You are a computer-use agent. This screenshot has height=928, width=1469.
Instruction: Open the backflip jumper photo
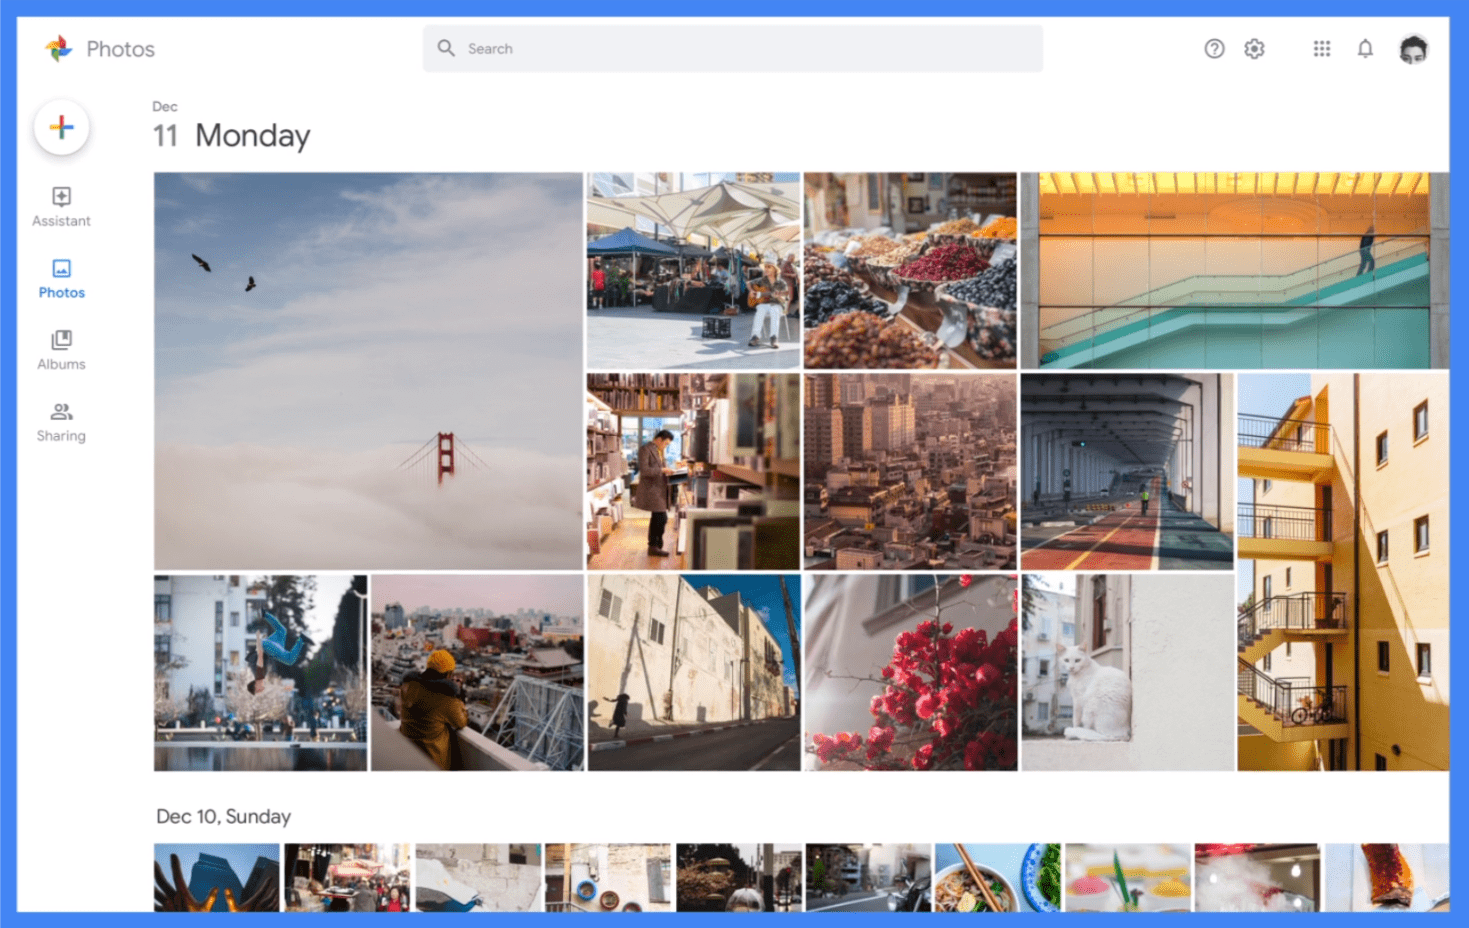tap(260, 672)
